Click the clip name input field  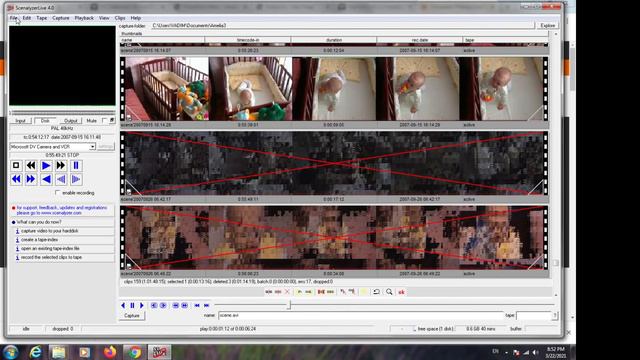(361, 316)
